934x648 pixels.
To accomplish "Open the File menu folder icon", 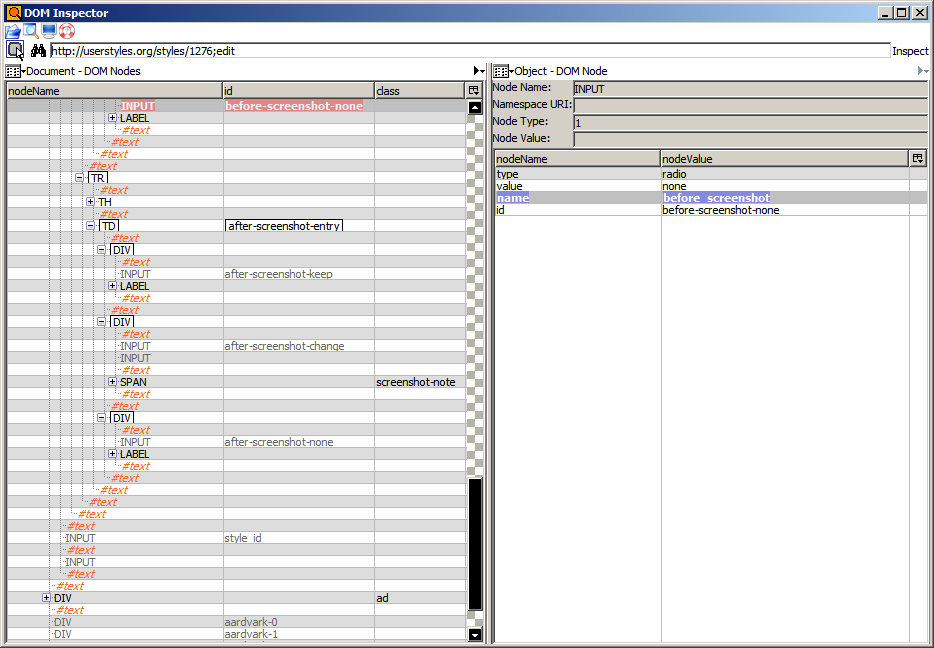I will pos(13,32).
